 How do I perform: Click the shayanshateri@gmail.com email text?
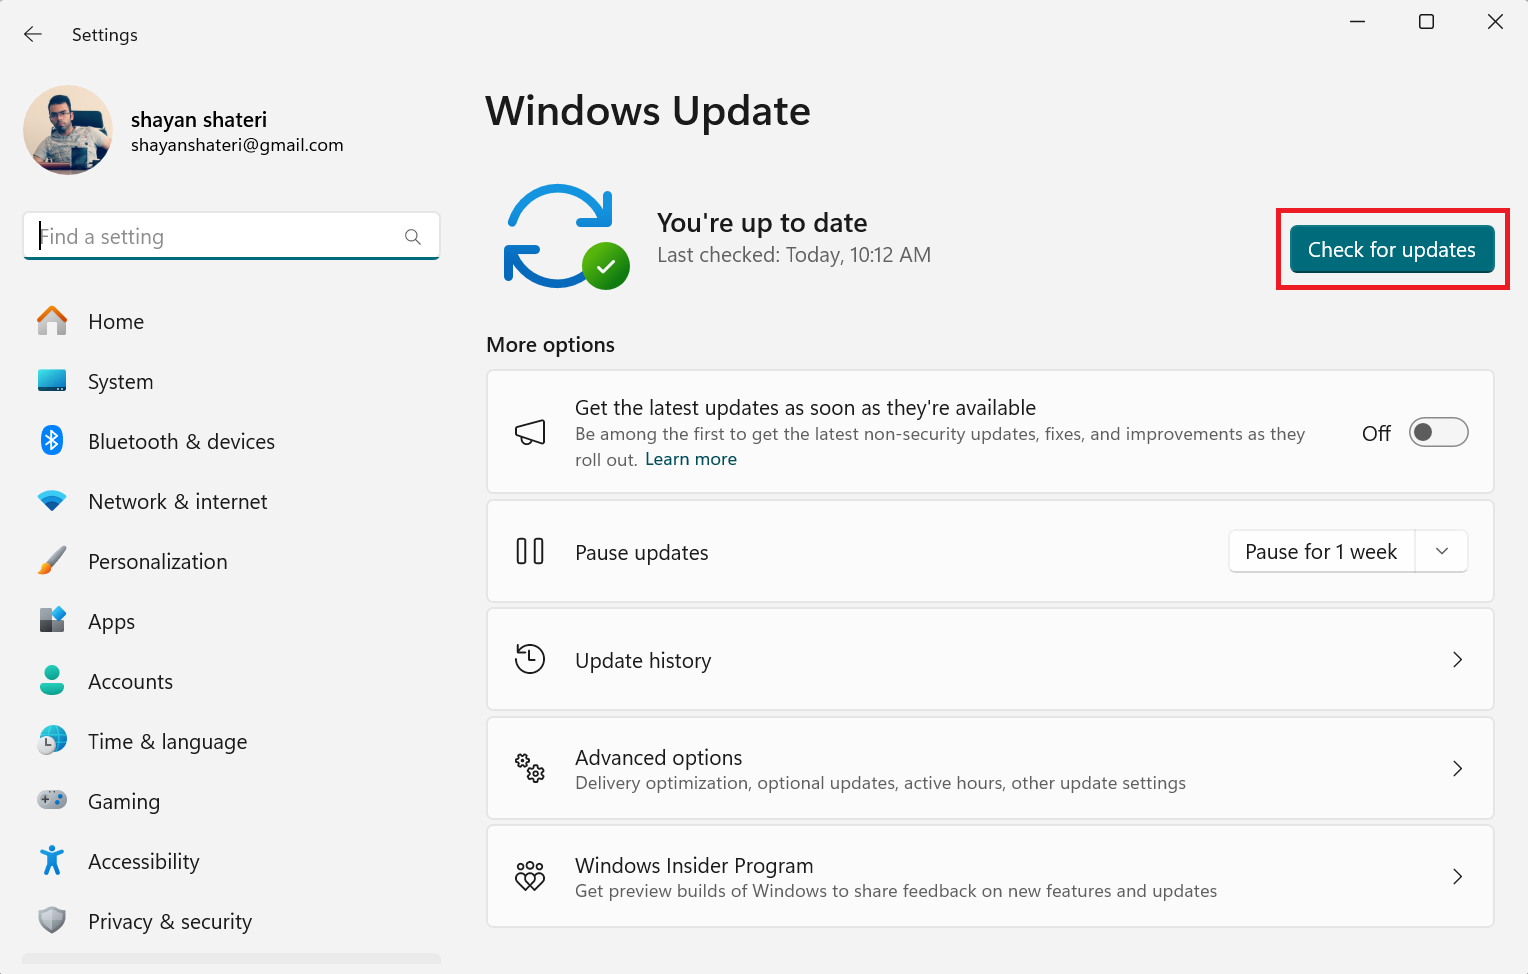[x=237, y=145]
